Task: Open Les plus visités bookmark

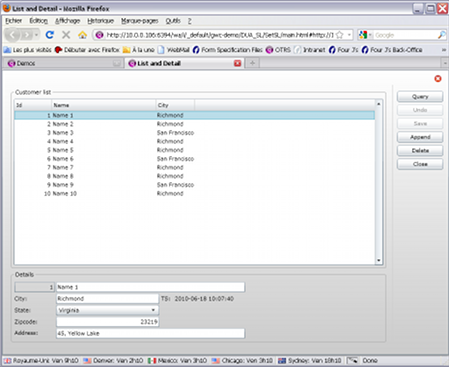Action: [x=28, y=50]
